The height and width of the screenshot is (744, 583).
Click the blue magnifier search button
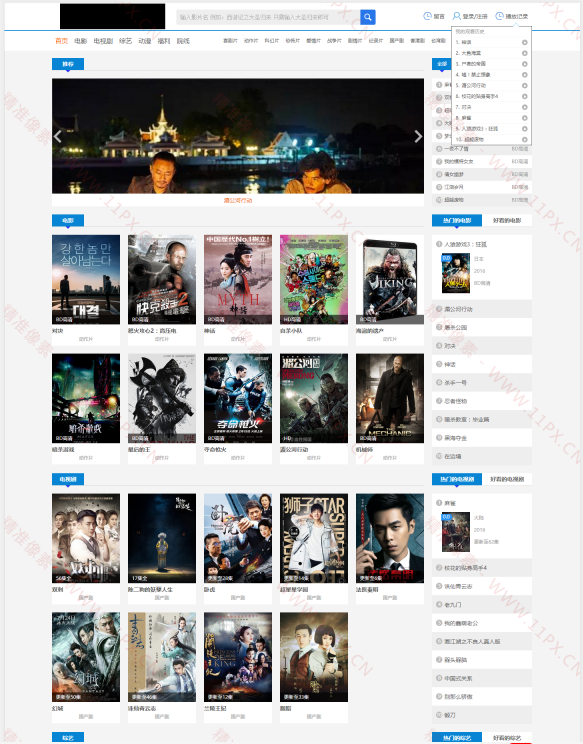pos(368,17)
